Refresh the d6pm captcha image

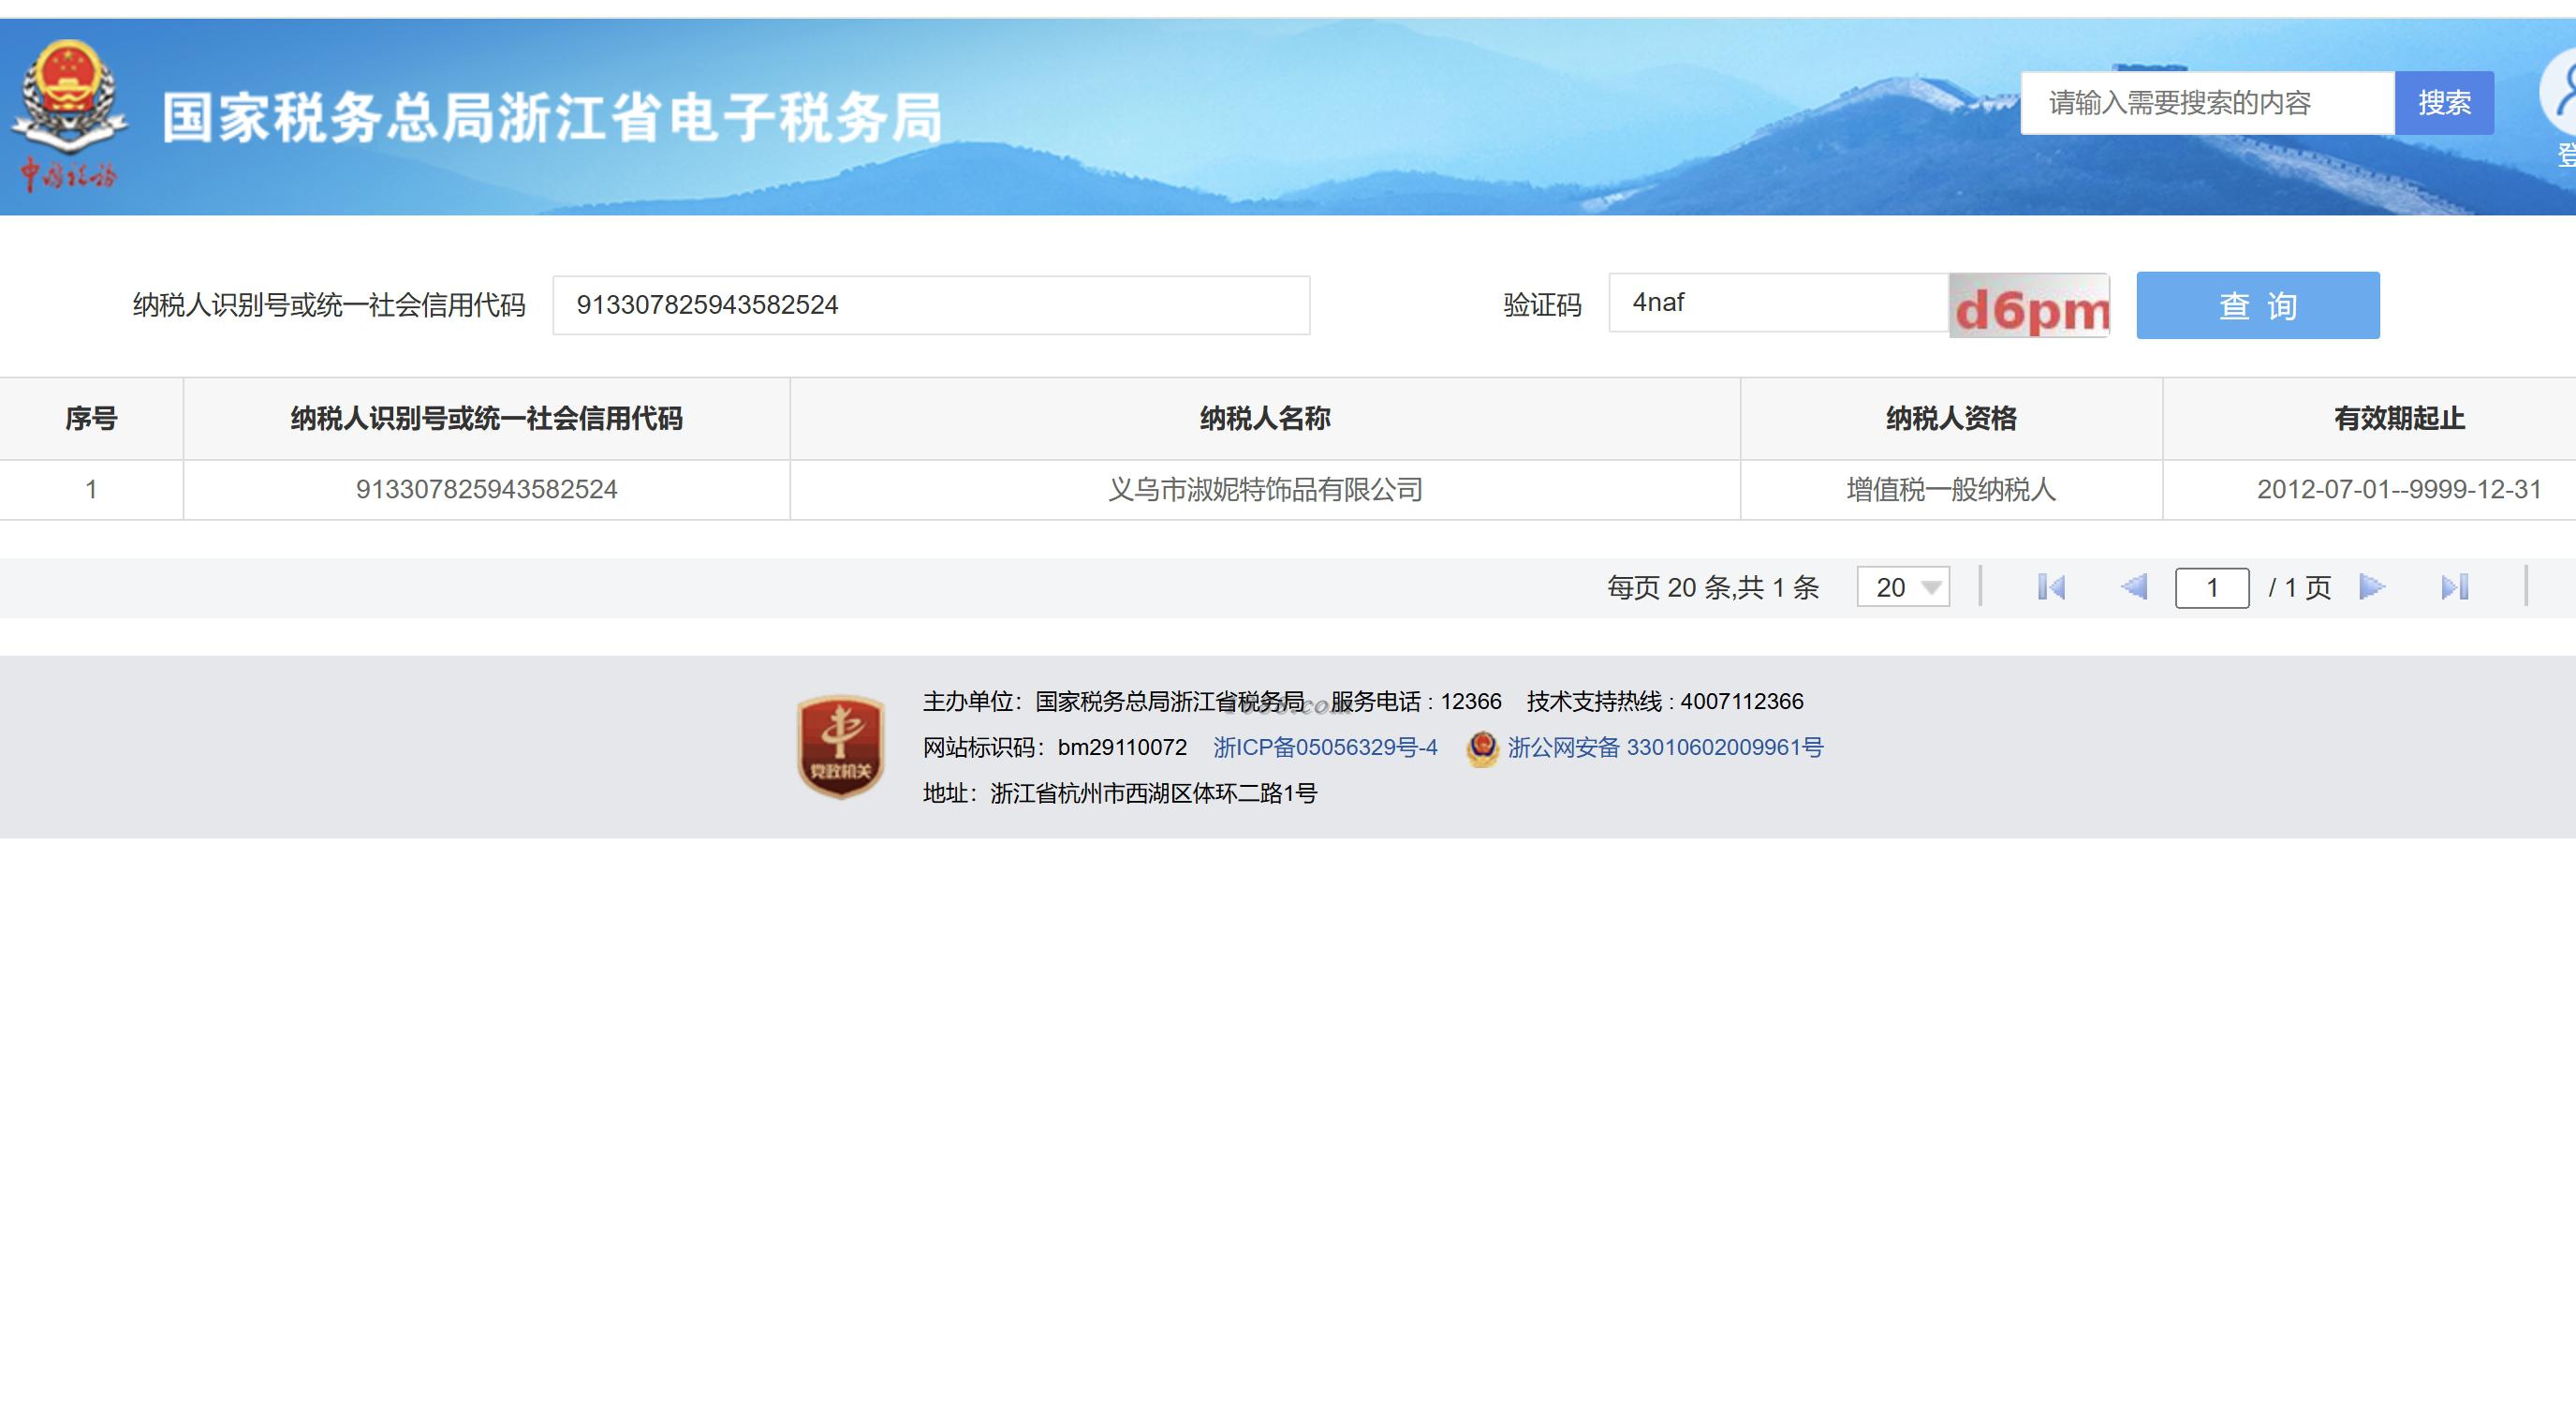tap(2029, 307)
